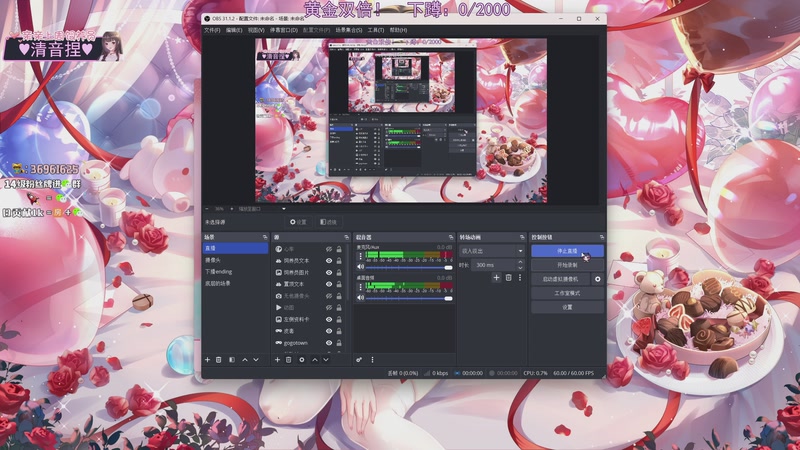Screen dimensions: 800x450
Task: Select the 直播 scene
Action: pyautogui.click(x=235, y=248)
